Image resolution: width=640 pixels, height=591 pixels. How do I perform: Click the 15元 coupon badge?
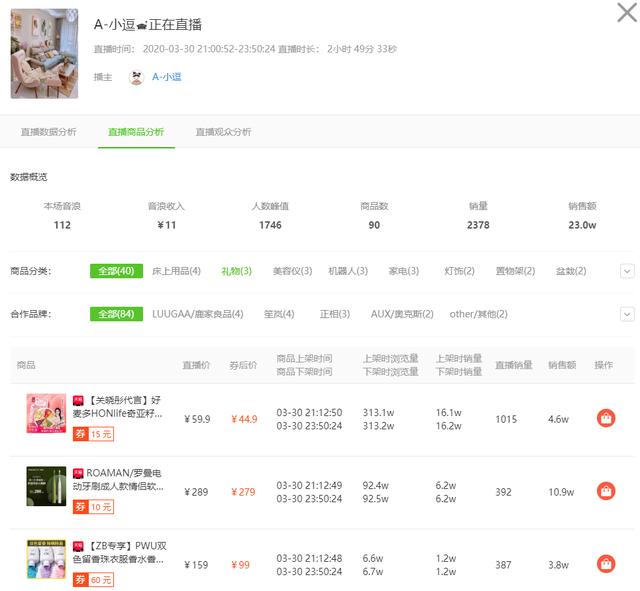[x=93, y=434]
